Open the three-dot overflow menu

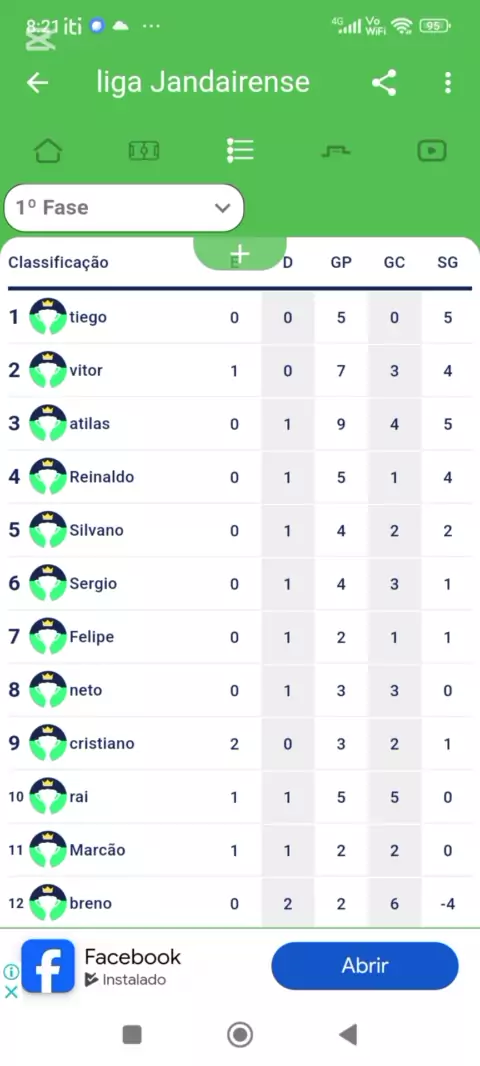coord(447,83)
